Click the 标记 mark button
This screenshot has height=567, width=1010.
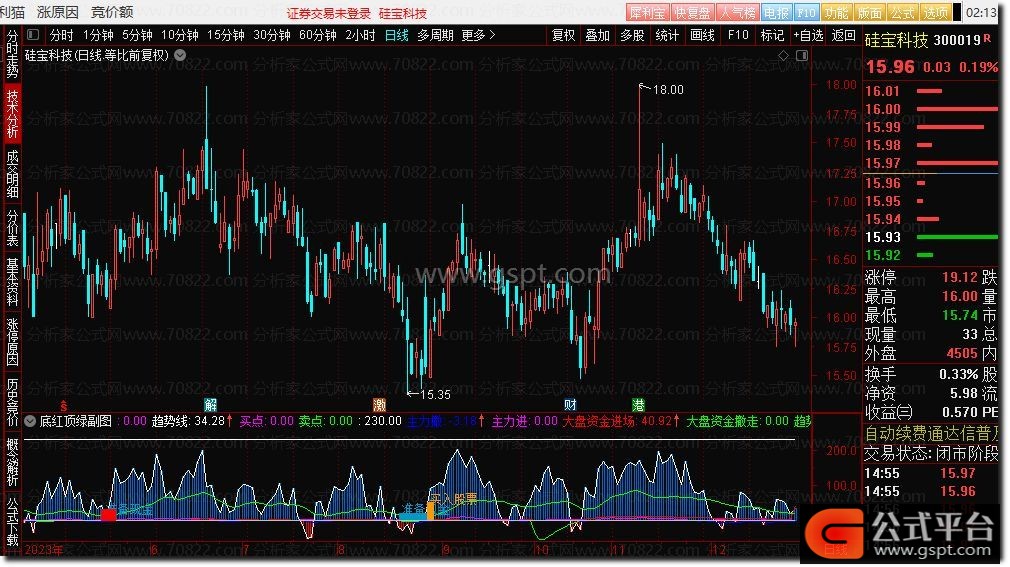772,35
